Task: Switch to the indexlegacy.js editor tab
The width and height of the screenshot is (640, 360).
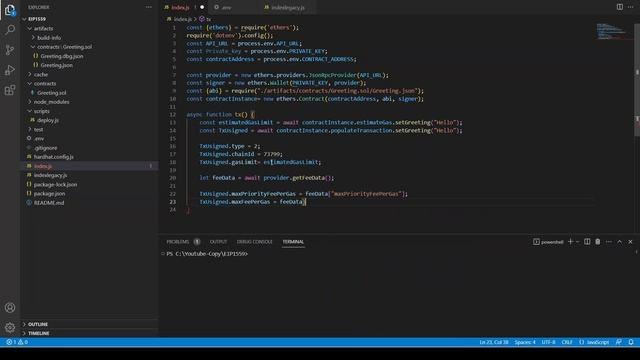Action: 288,7
